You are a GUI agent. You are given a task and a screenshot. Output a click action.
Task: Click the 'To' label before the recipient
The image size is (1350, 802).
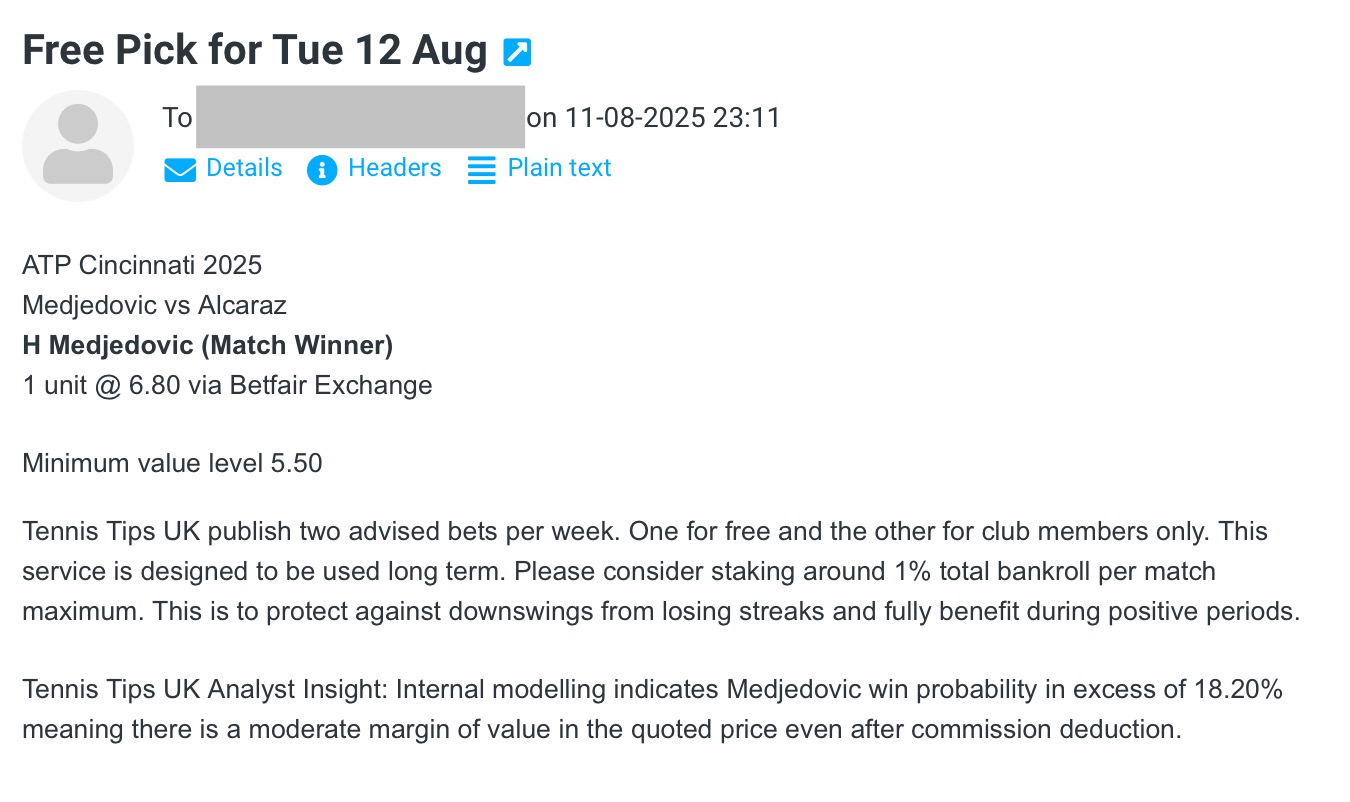(177, 118)
